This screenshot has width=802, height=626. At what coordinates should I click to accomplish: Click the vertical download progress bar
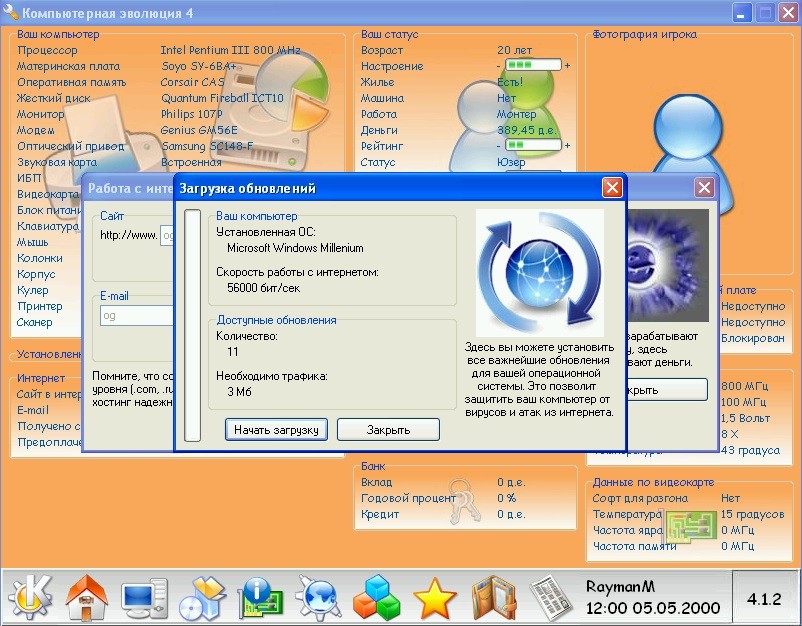point(192,325)
